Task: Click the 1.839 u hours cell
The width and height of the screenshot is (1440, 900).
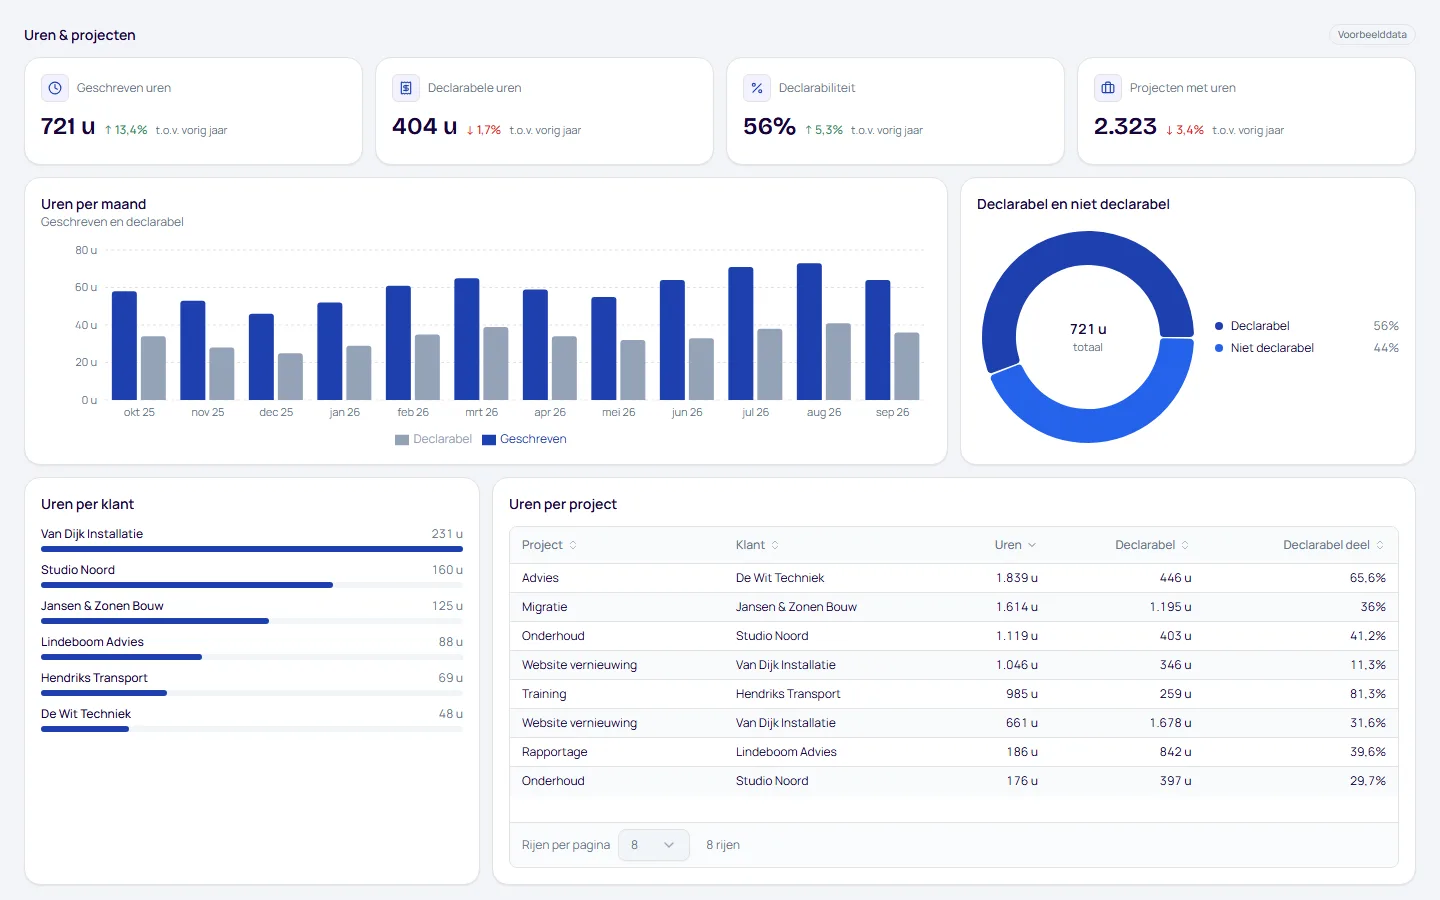Action: pos(1017,578)
